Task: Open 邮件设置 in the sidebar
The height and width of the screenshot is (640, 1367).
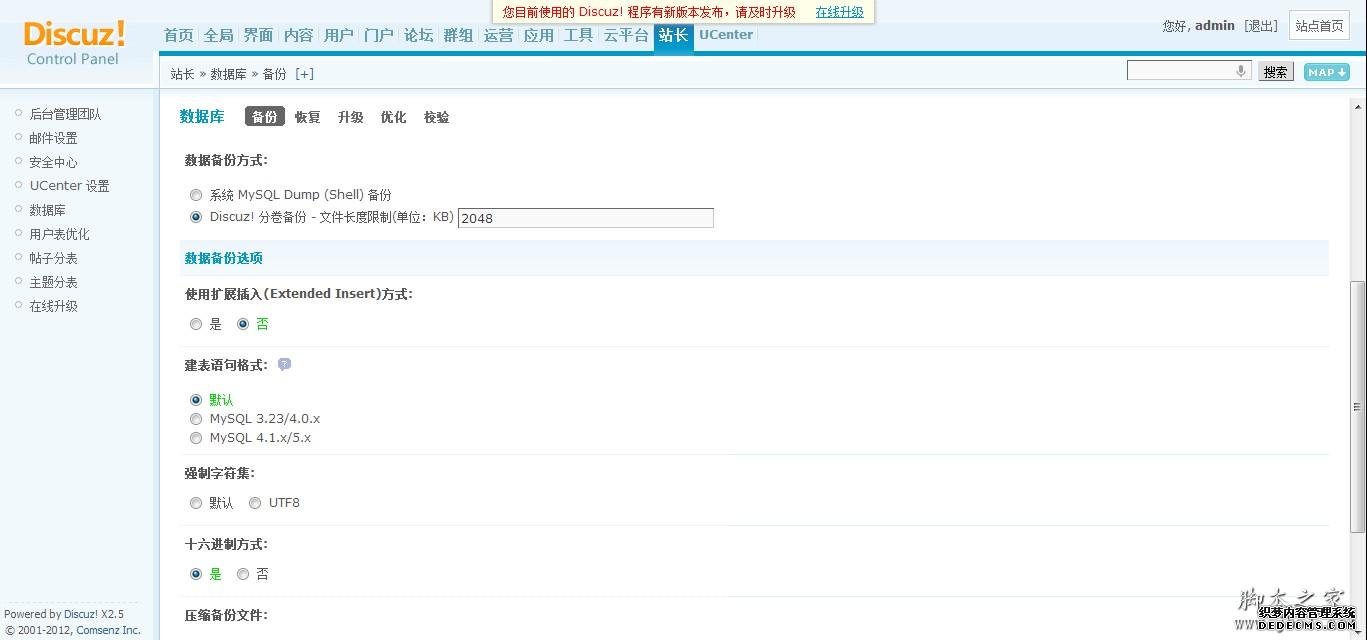Action: coord(53,138)
